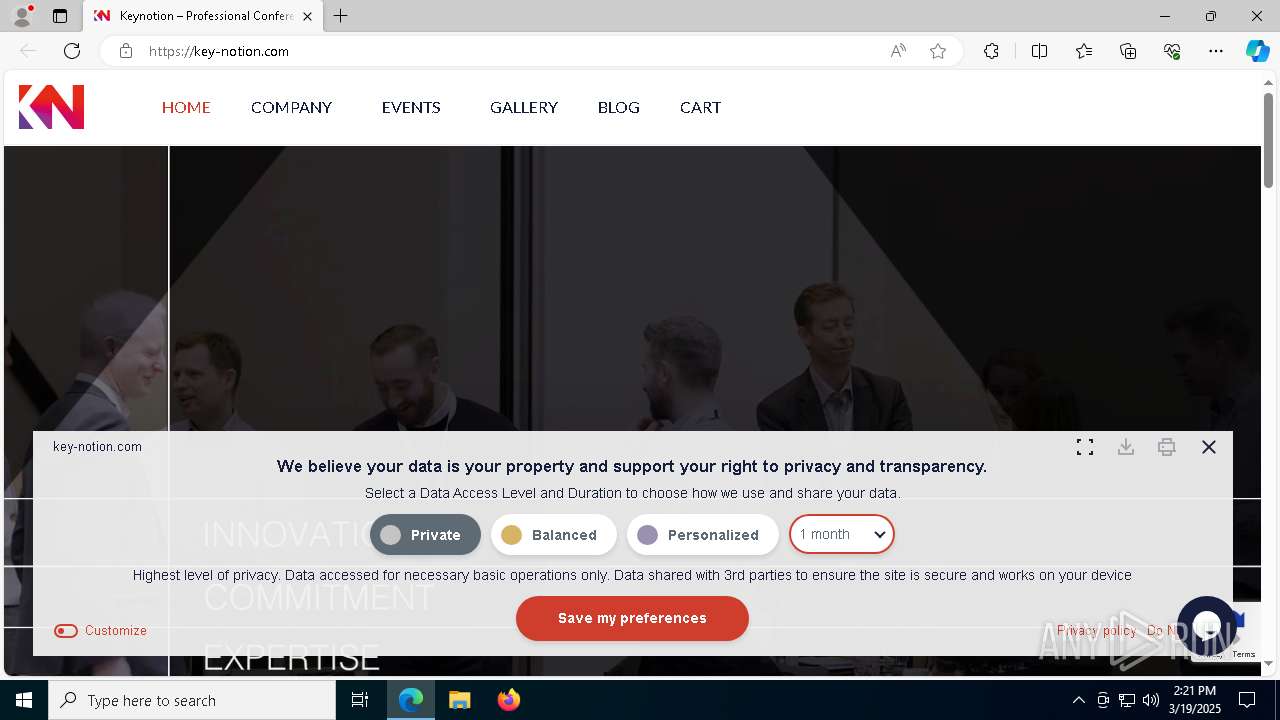Open the tab actions menu icon
Screen dimensions: 1280x720
click(x=60, y=16)
